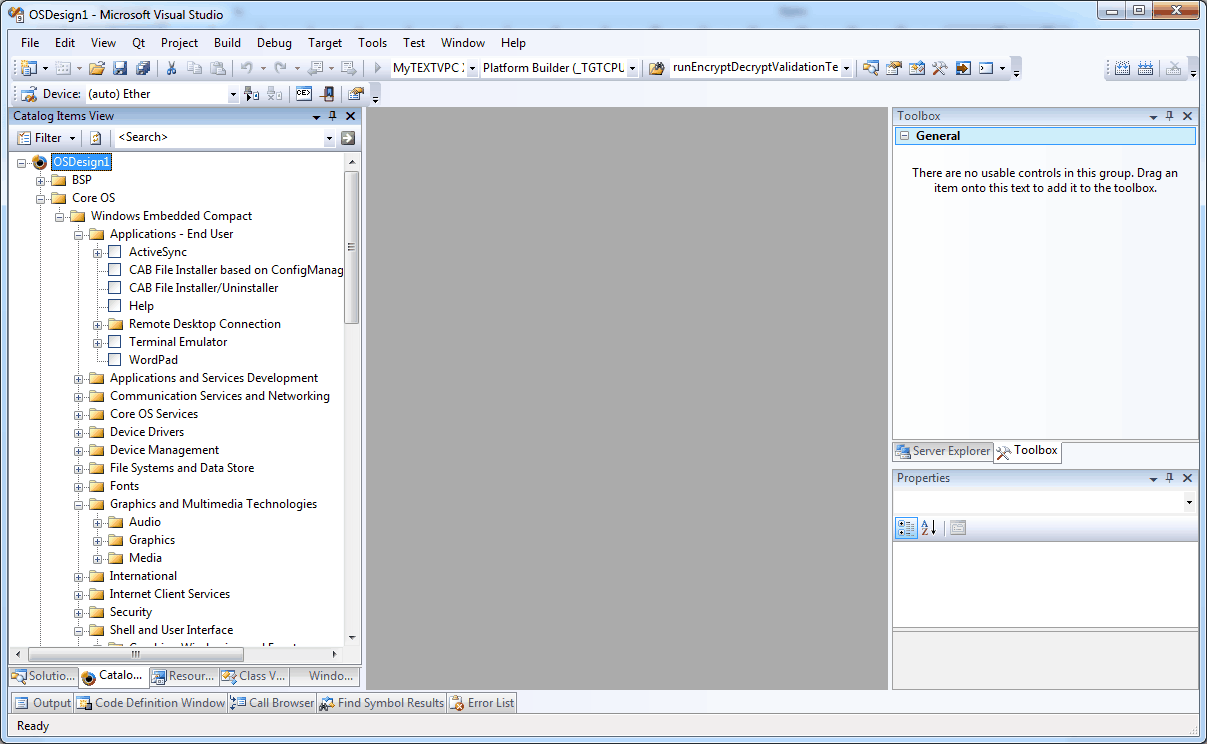Open the runEncryptDecryptValidationTe find dropdown
The height and width of the screenshot is (744, 1207).
point(847,68)
